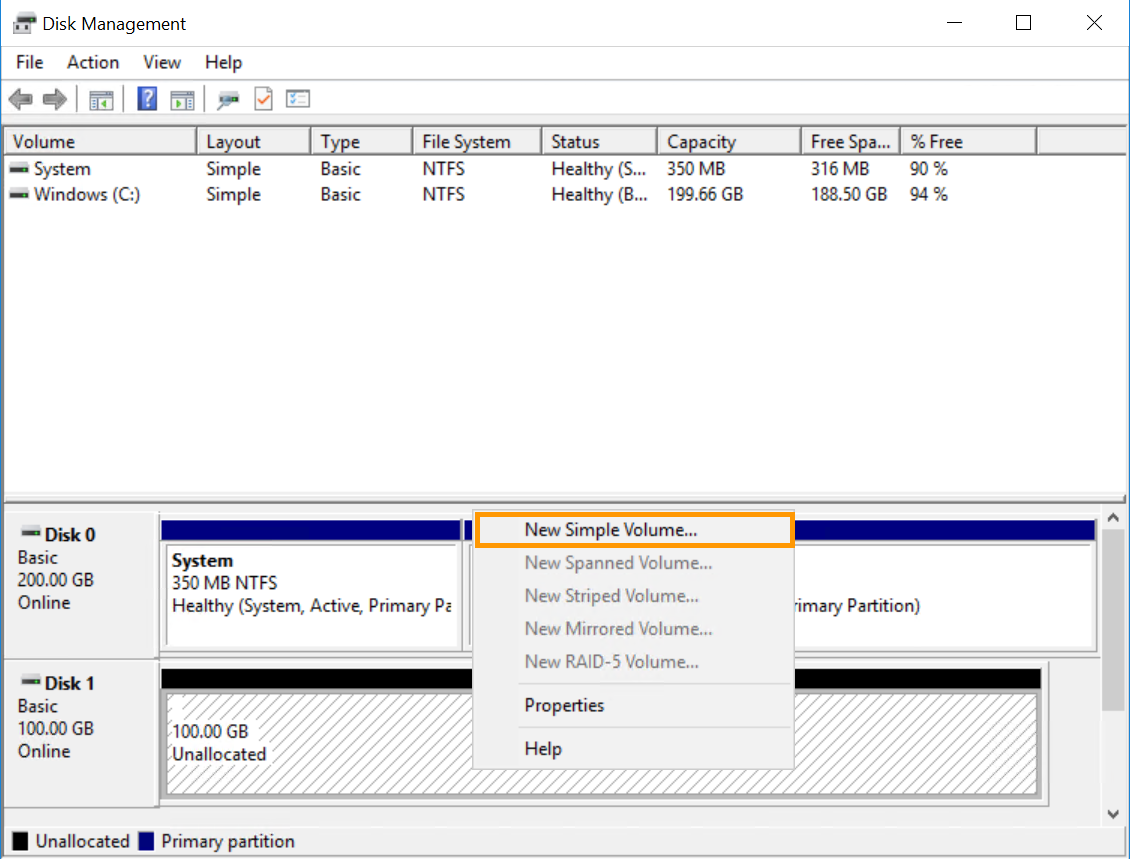Open the View menu
1130x859 pixels.
(161, 62)
